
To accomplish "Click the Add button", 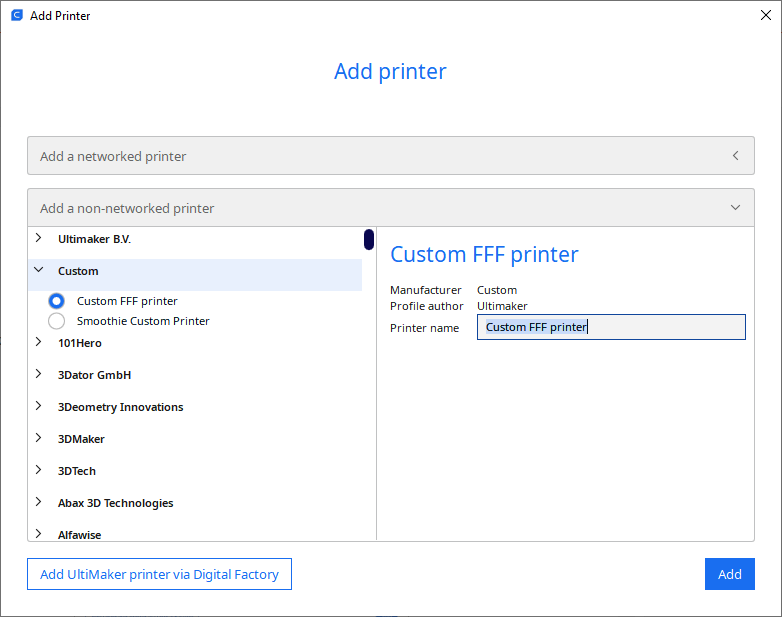I will pyautogui.click(x=730, y=574).
